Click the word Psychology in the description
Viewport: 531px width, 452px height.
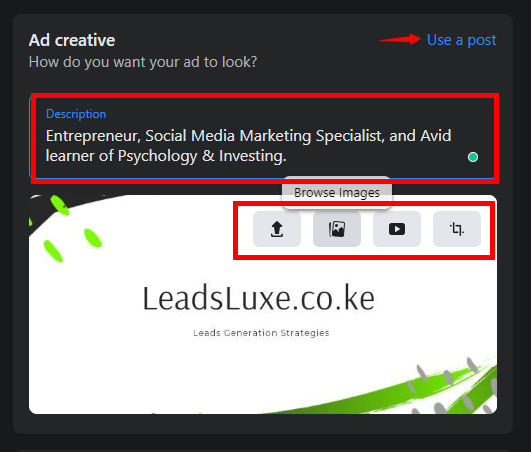coord(157,156)
